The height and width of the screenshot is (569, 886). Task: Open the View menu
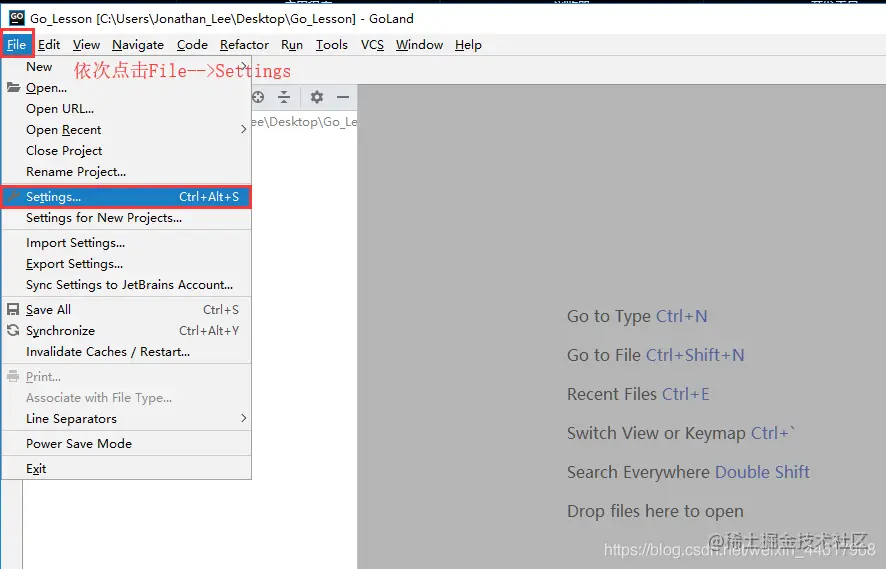(86, 45)
